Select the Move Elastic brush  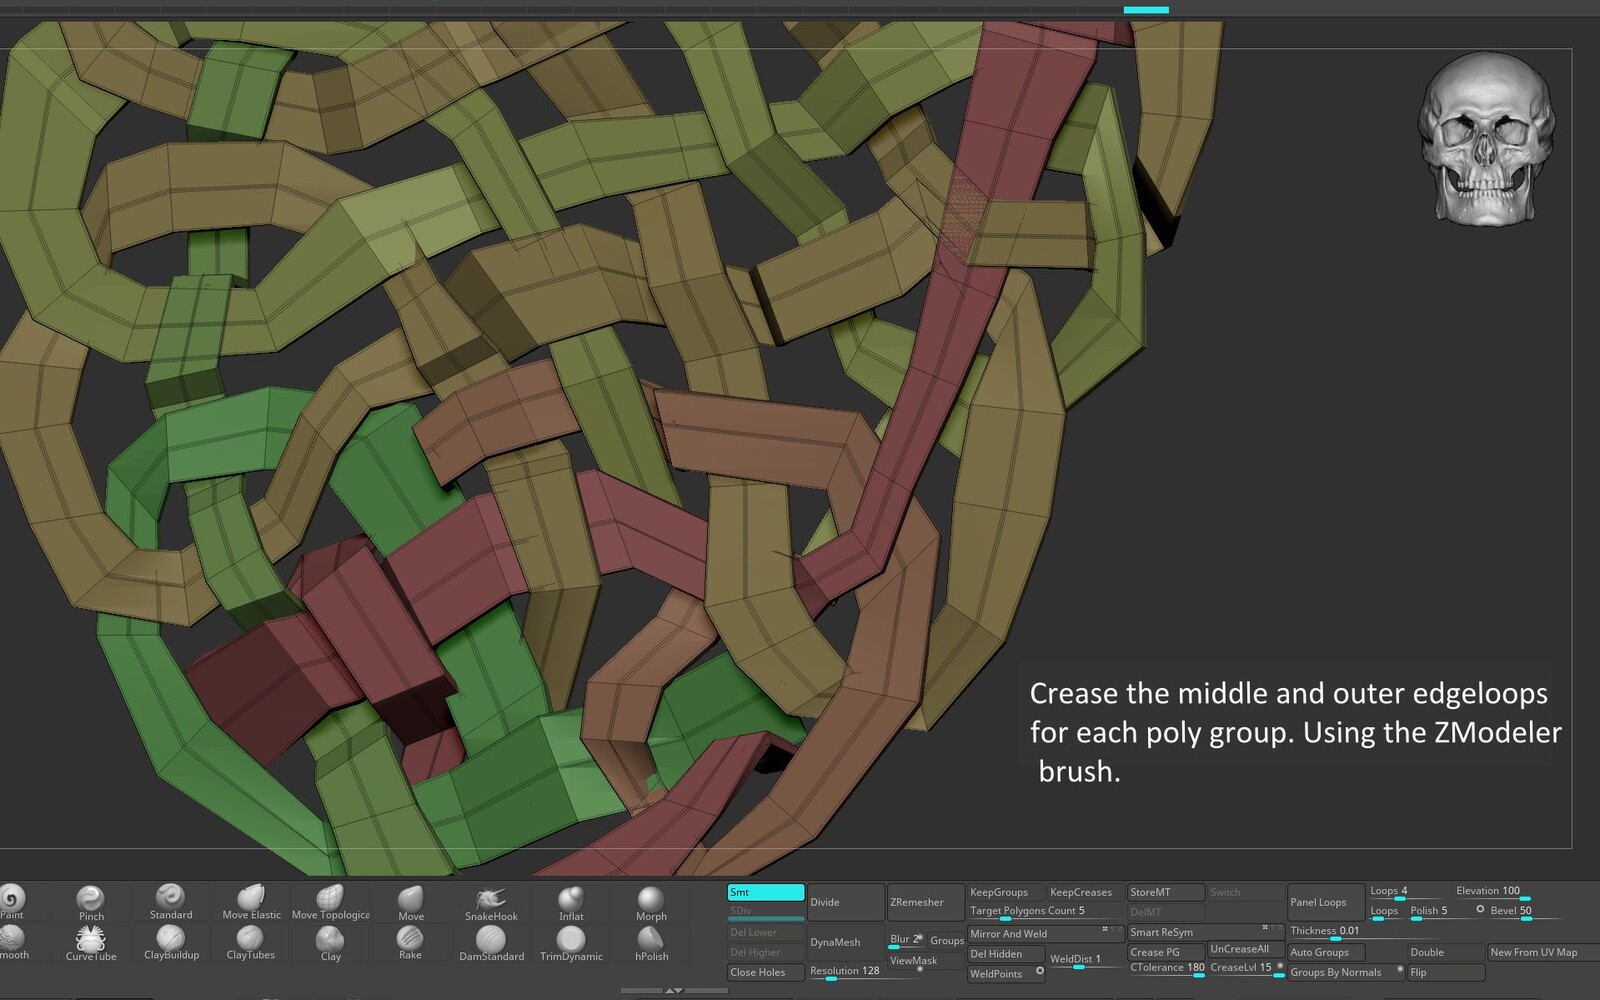tap(251, 902)
